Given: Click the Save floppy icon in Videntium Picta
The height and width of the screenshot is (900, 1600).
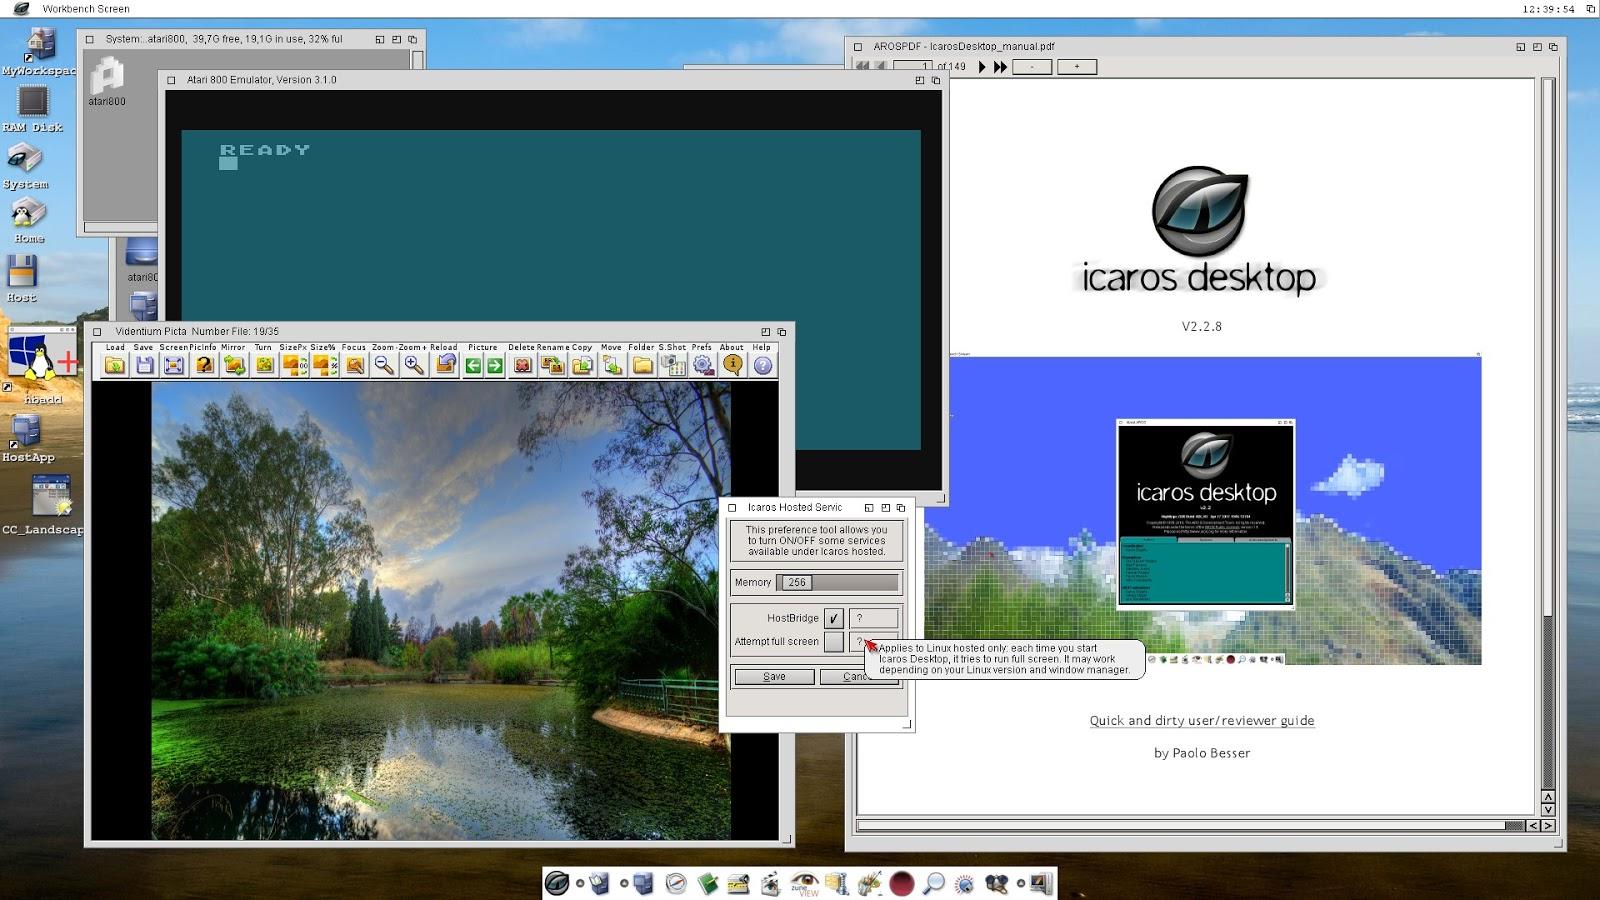Looking at the screenshot, I should [145, 365].
